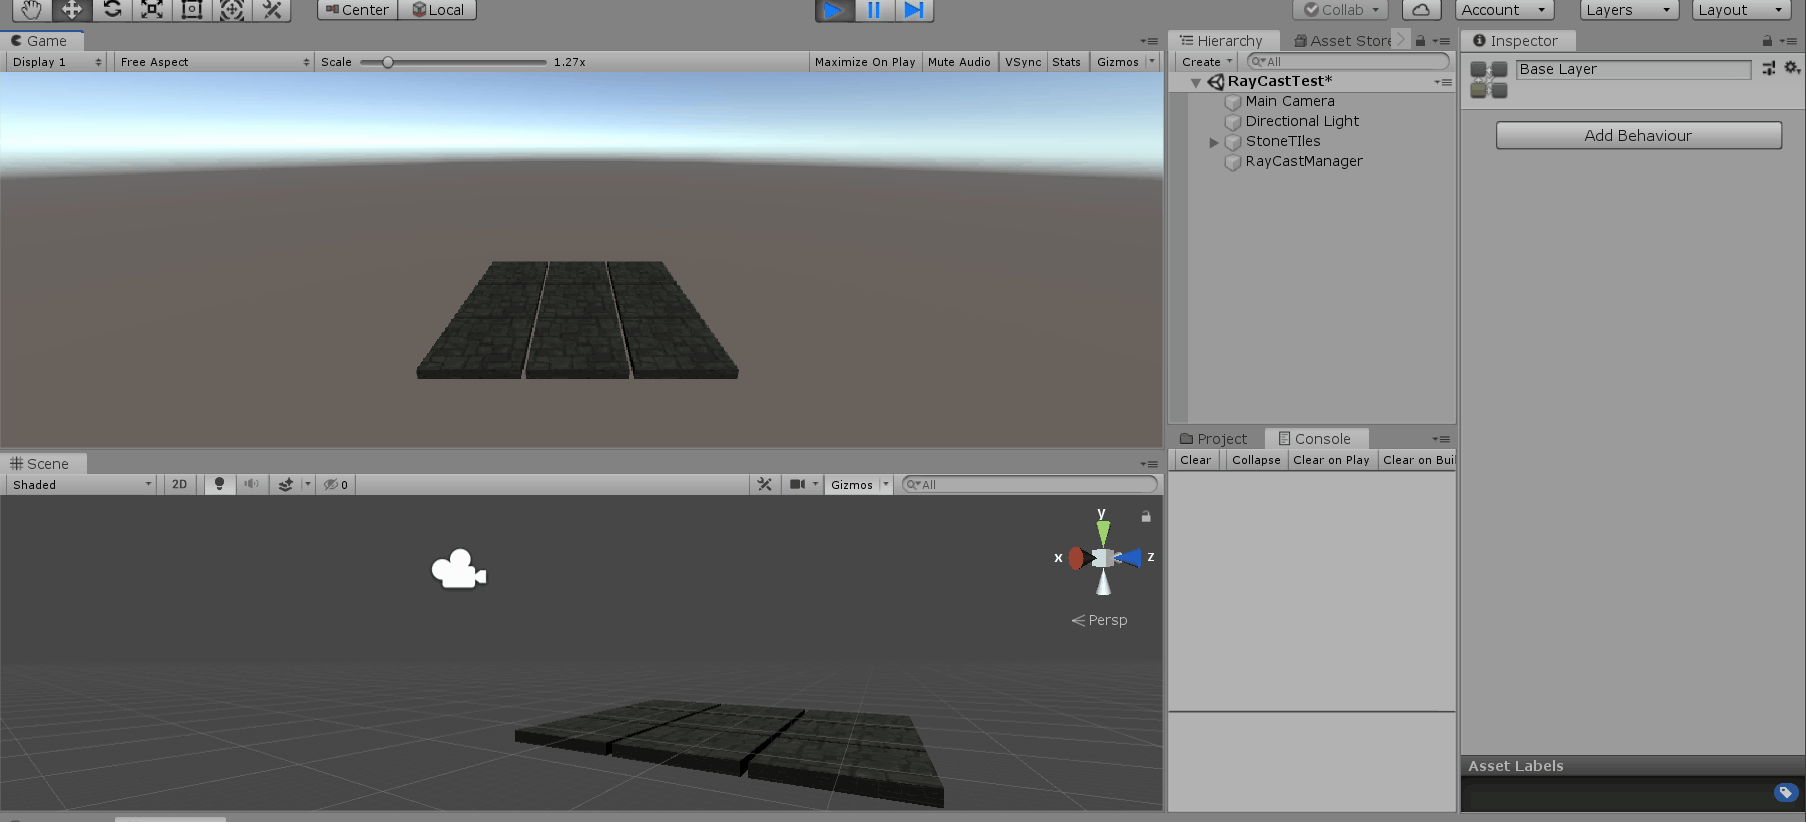This screenshot has width=1806, height=822.
Task: Pause playback with the Pause button
Action: (873, 10)
